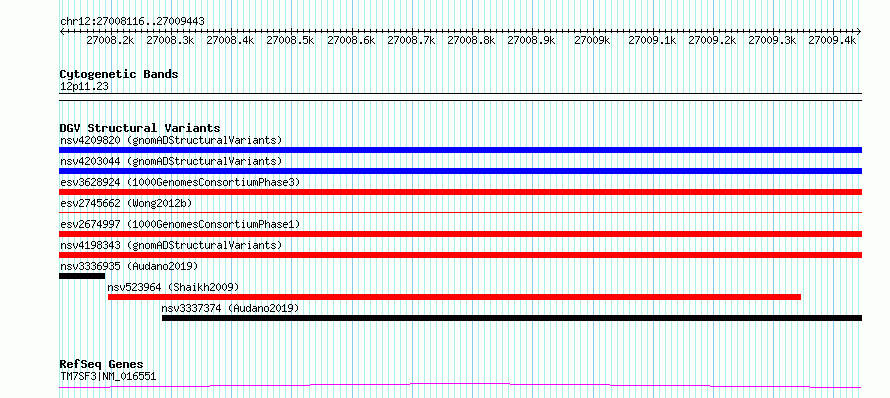Screen dimensions: 890x398
Task: Click the RefSeq Genes track title
Action: coord(101,364)
